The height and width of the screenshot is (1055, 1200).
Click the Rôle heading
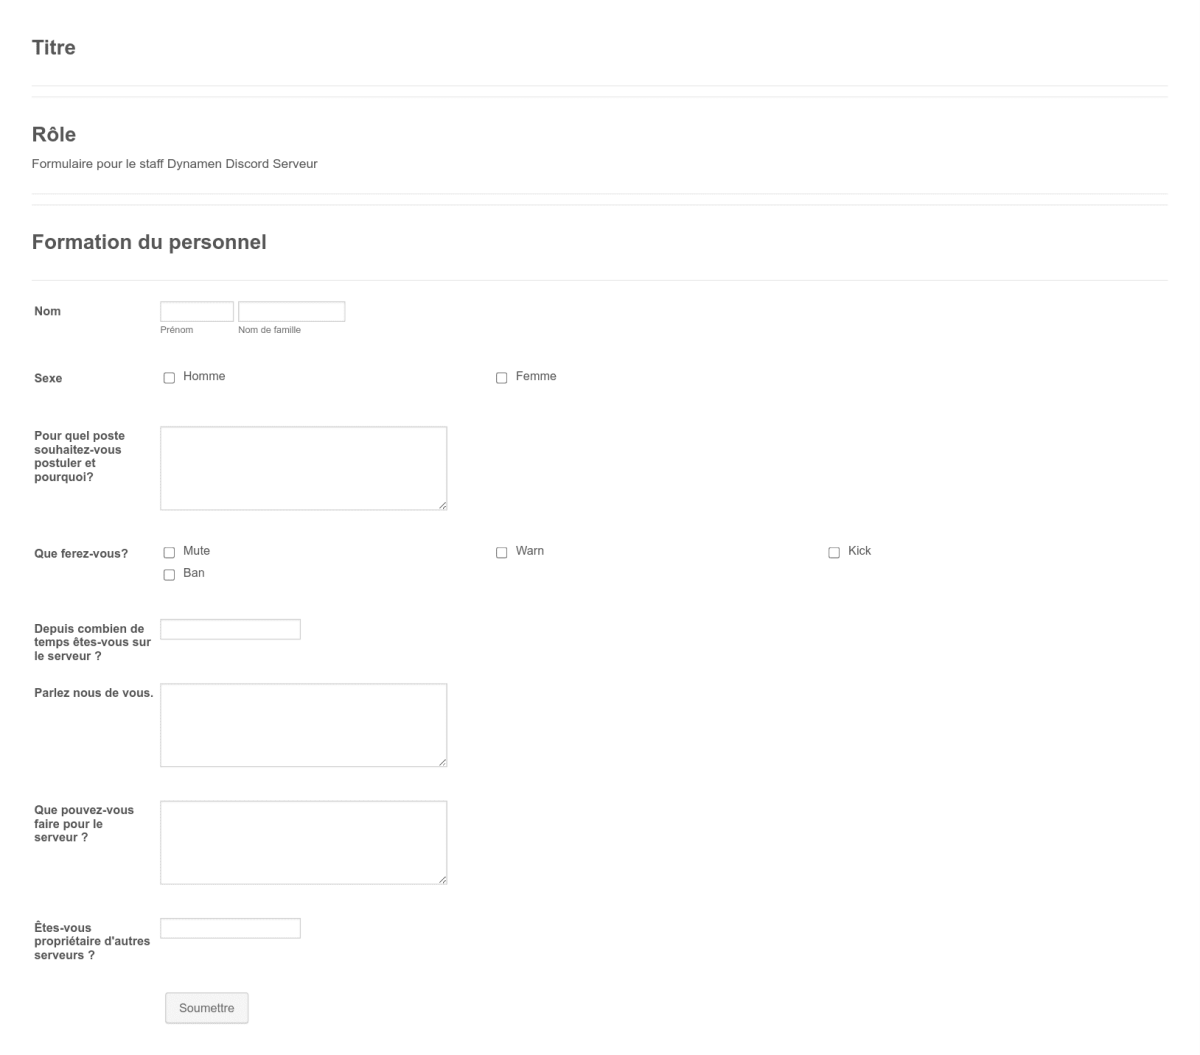53,132
